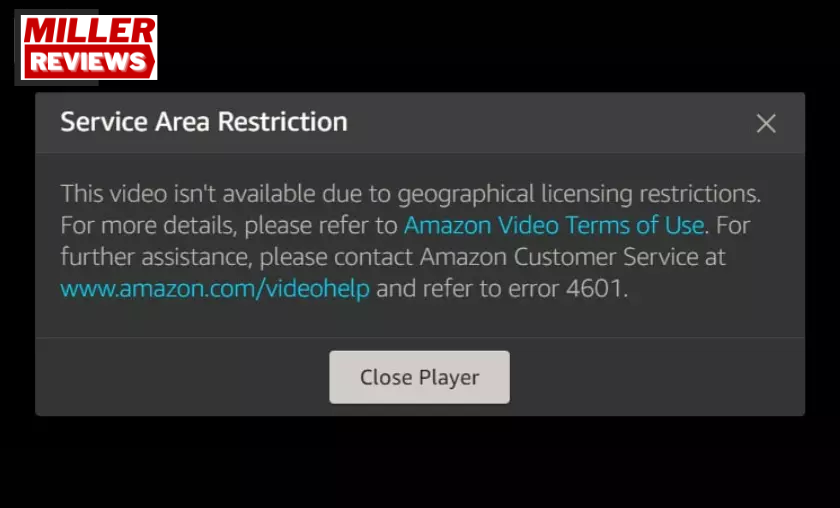Click the red REVIEWS banner in the logo
The image size is (840, 508).
[89, 61]
